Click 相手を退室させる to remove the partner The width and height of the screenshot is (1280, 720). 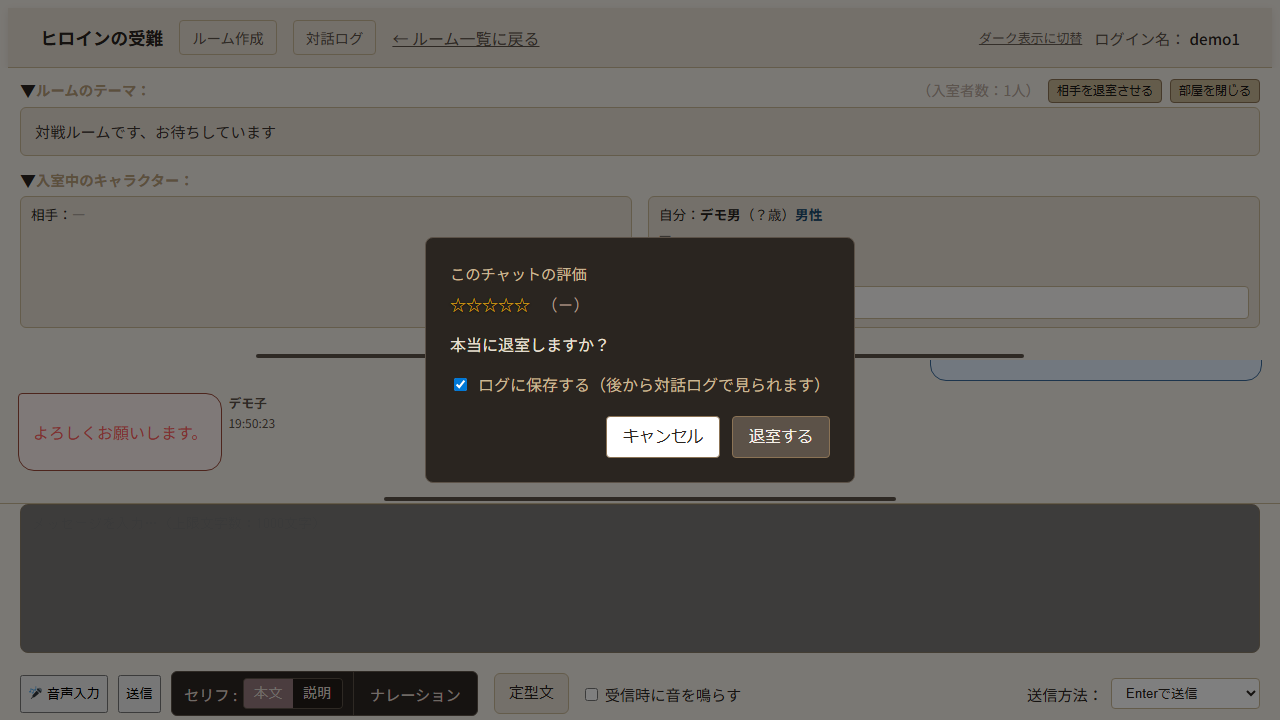coord(1104,90)
